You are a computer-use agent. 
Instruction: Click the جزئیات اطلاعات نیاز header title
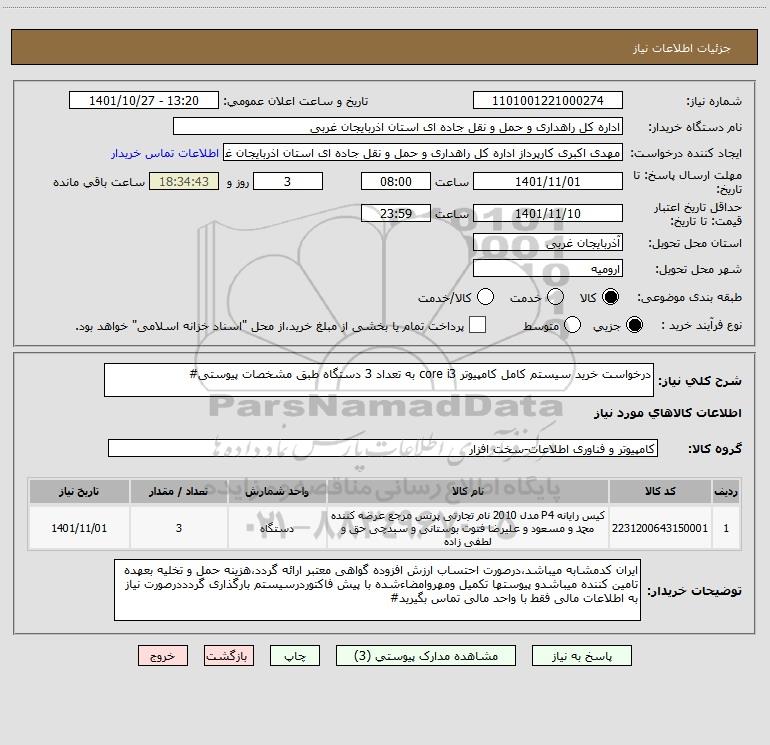682,48
